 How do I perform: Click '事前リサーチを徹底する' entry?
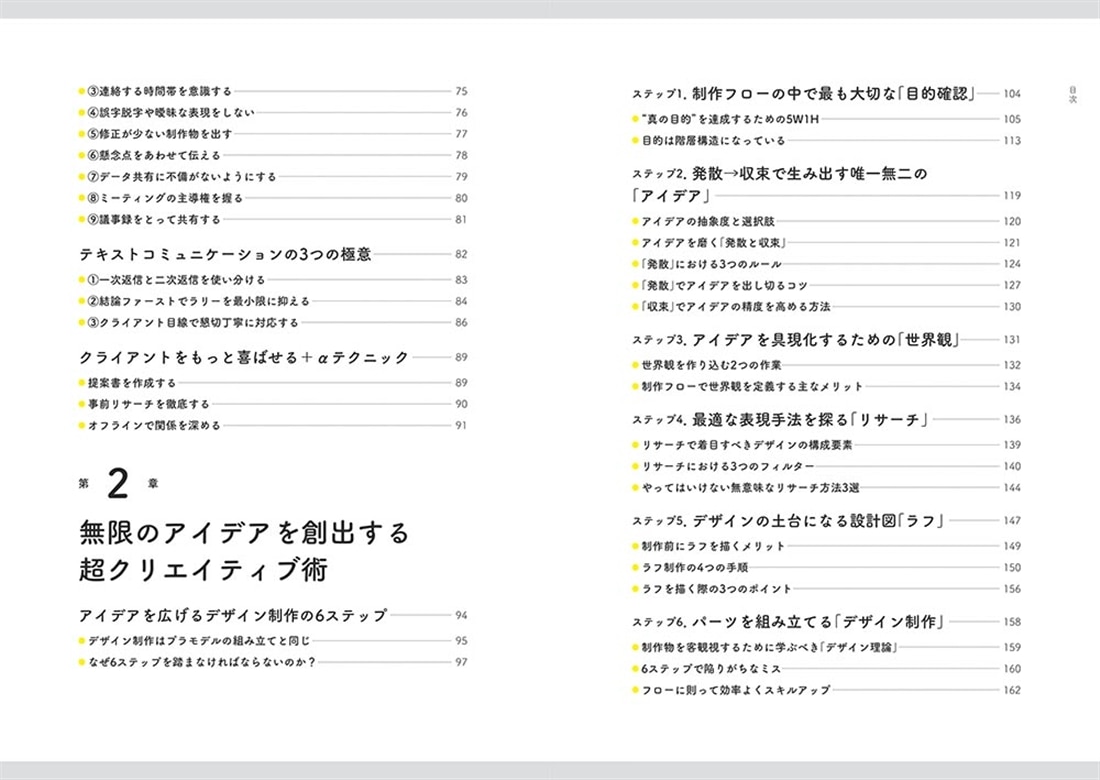coord(149,404)
